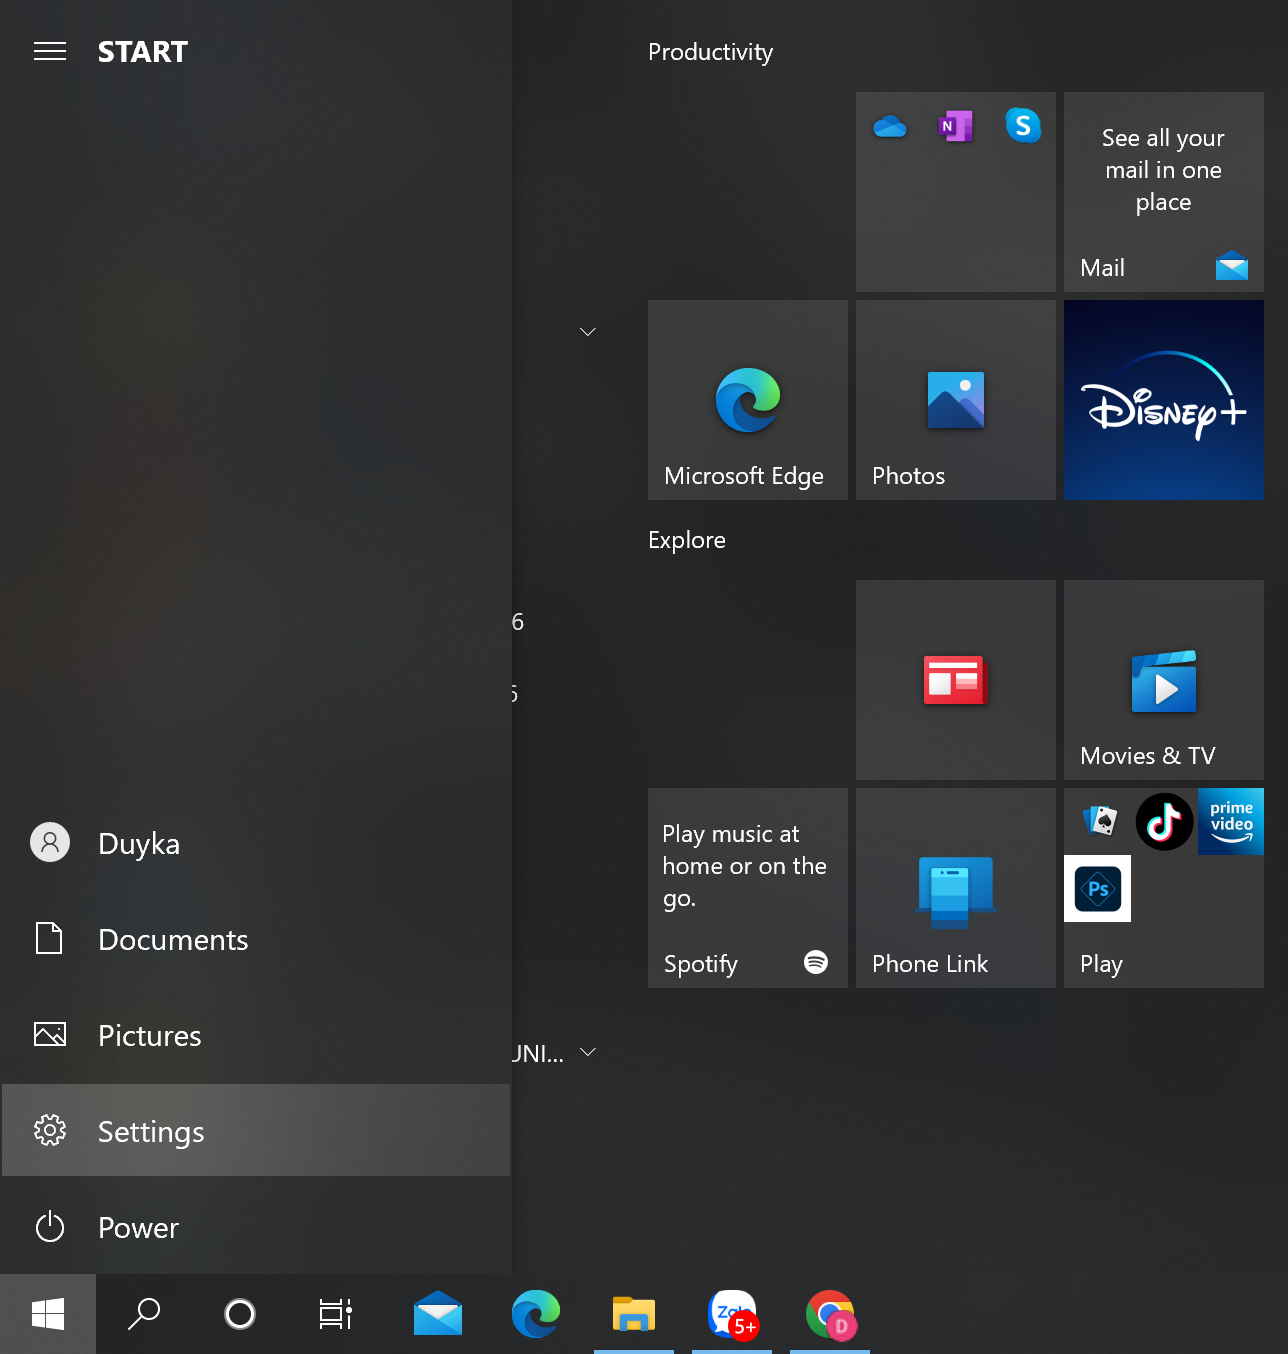Open Mail app from taskbar
The width and height of the screenshot is (1288, 1354).
tap(438, 1314)
